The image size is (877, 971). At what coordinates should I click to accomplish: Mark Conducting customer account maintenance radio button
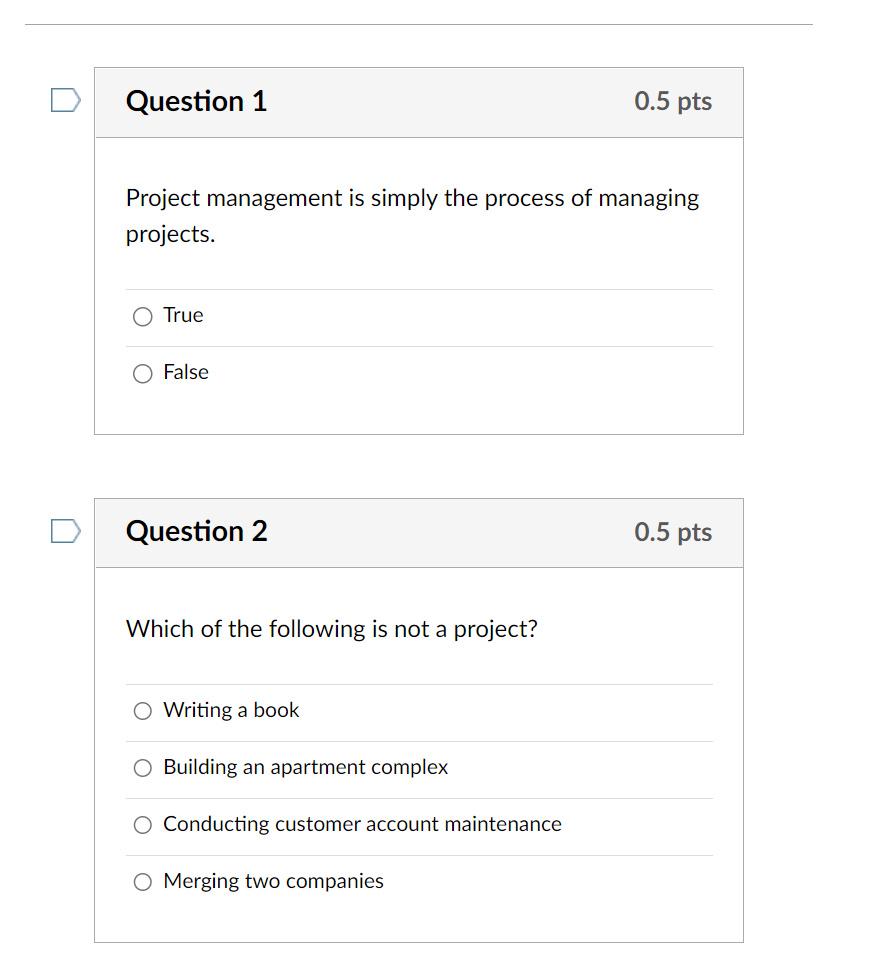click(x=142, y=825)
